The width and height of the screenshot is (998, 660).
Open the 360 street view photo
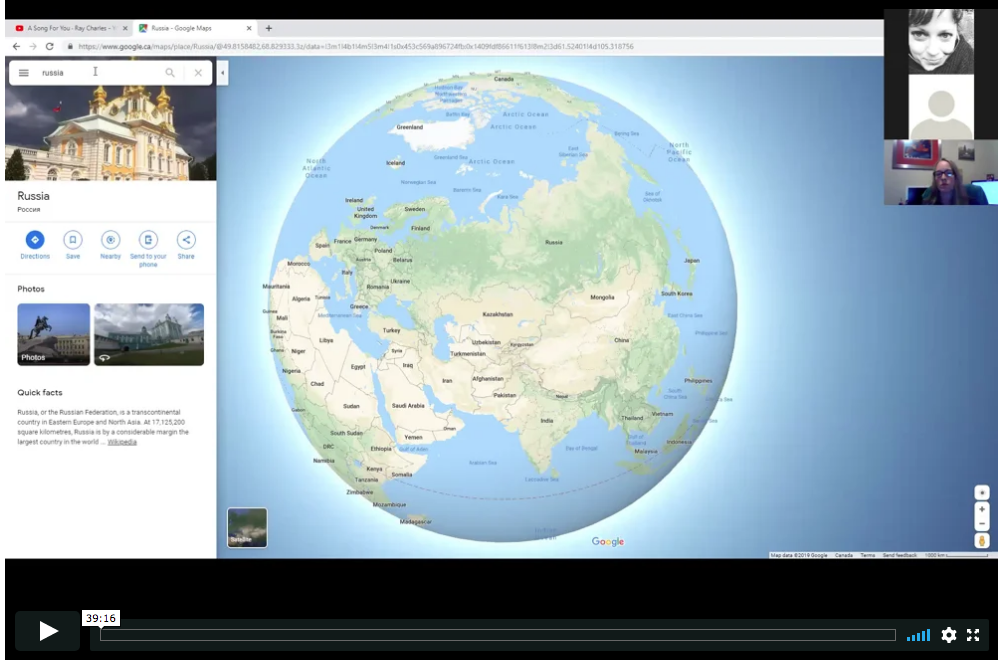(149, 334)
